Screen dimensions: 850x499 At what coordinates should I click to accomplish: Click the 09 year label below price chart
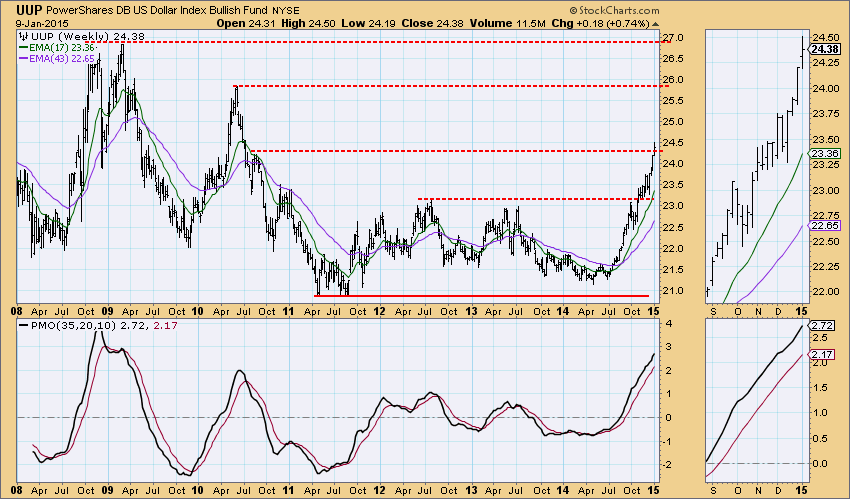tap(107, 312)
